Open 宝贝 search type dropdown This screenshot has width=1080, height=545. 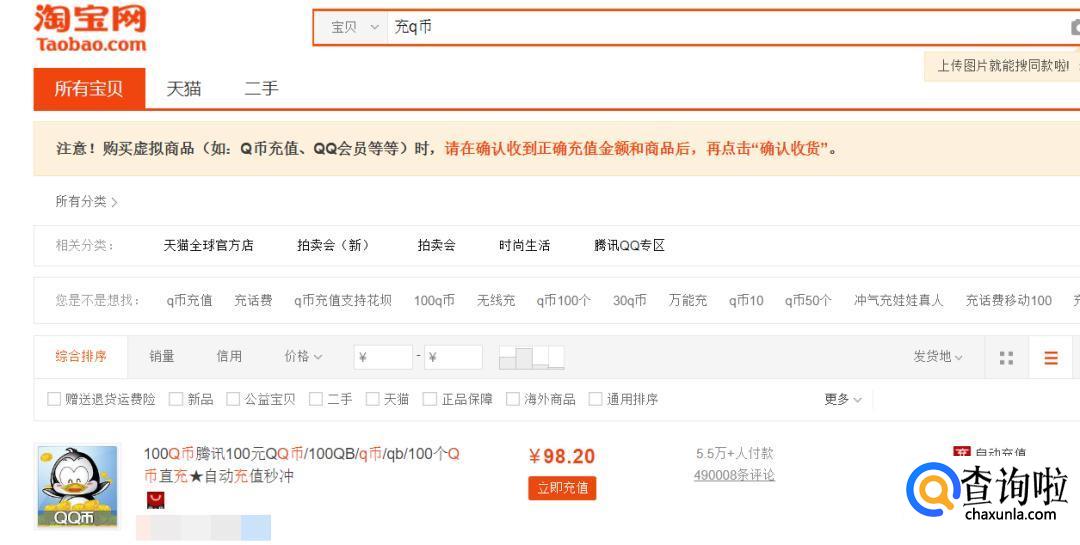(x=353, y=28)
